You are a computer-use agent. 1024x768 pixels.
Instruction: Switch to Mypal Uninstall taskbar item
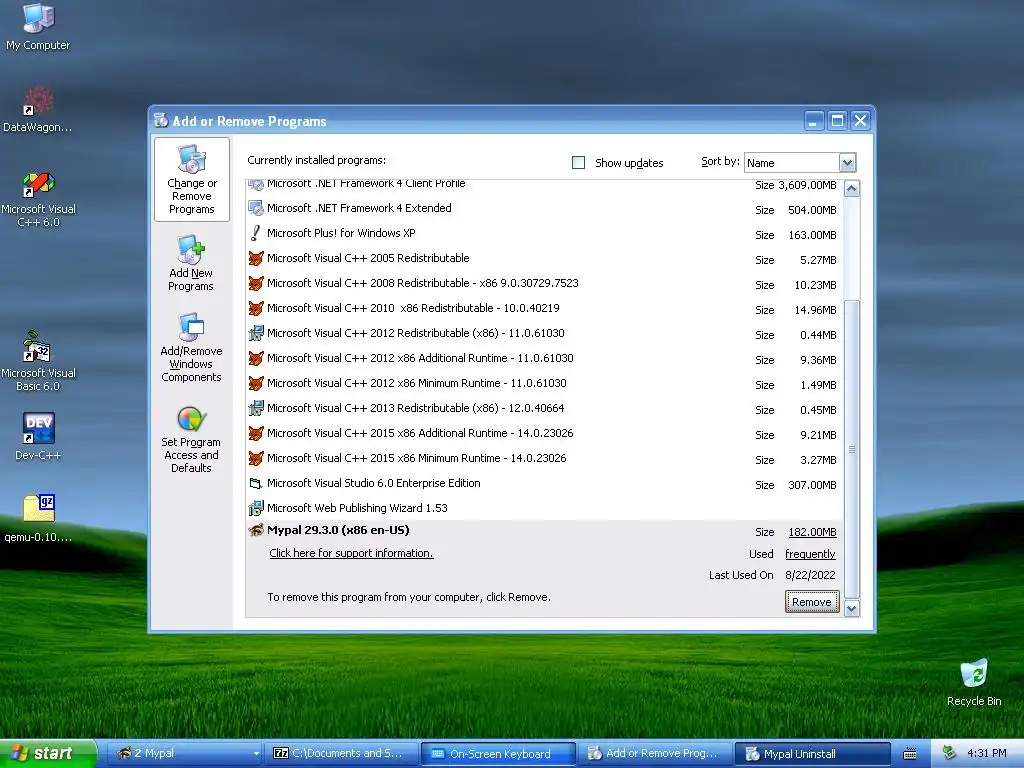click(812, 754)
